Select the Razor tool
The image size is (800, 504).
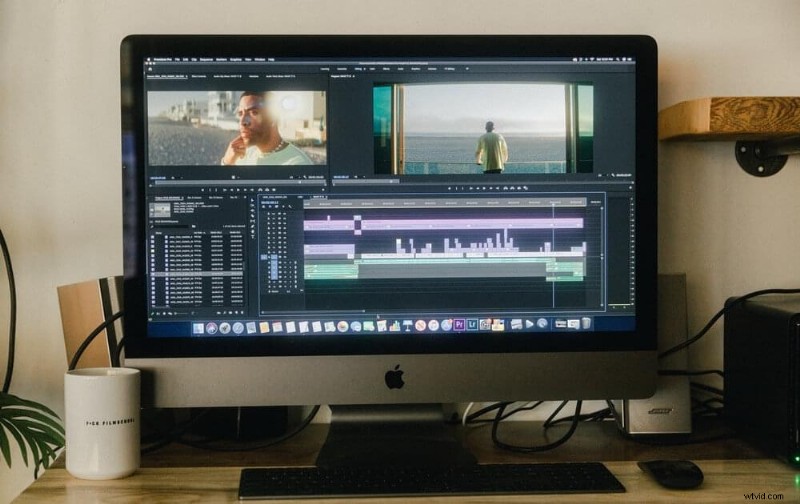(x=252, y=215)
